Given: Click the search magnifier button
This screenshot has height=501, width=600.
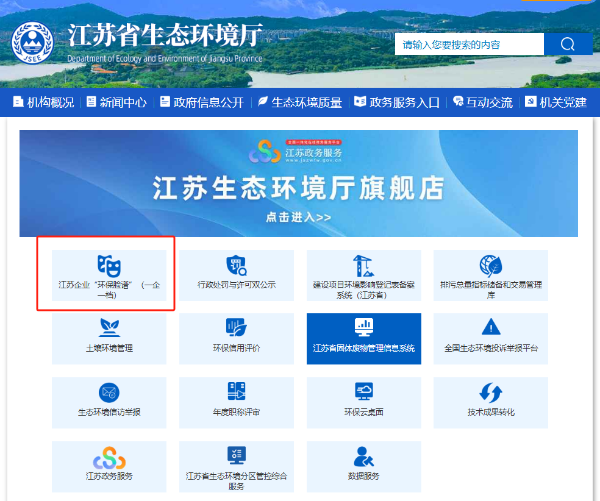Looking at the screenshot, I should [x=568, y=44].
